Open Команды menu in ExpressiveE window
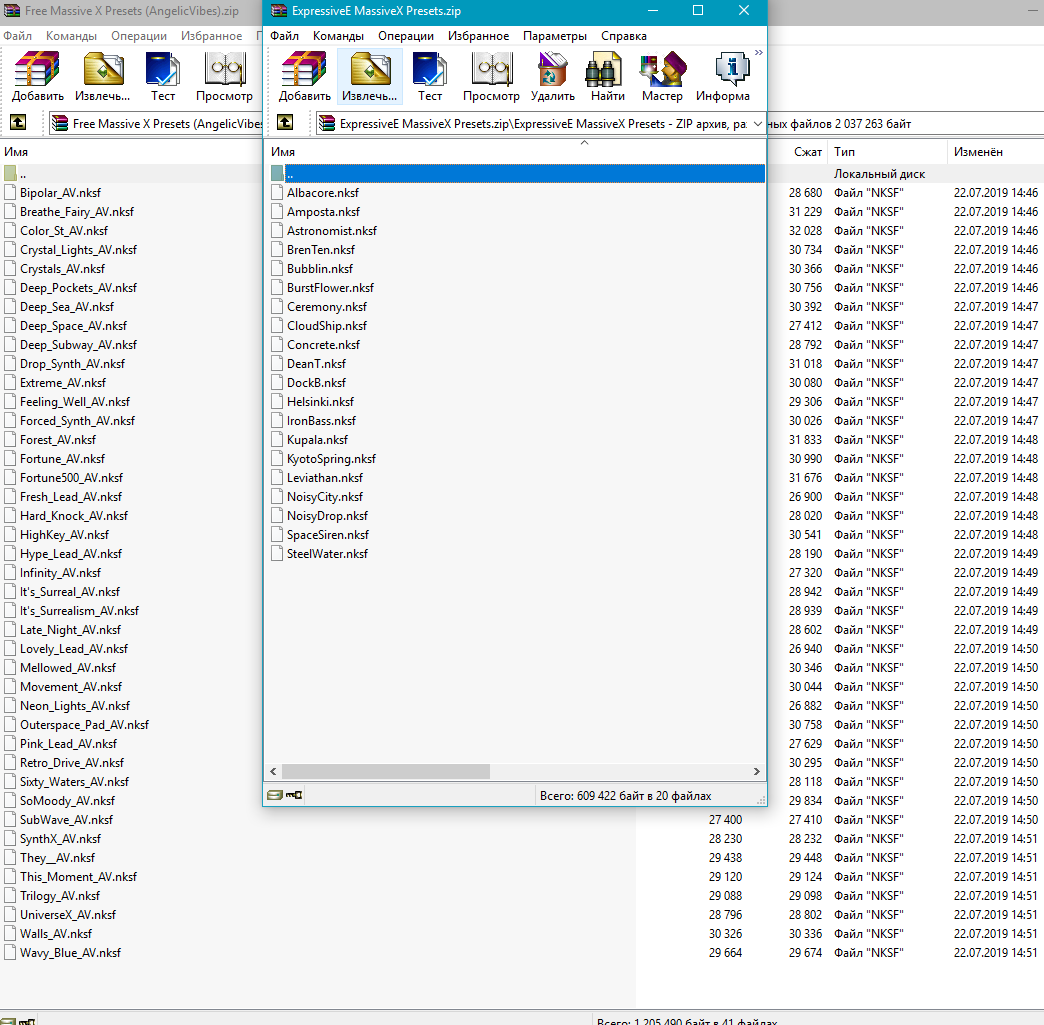 pyautogui.click(x=338, y=36)
